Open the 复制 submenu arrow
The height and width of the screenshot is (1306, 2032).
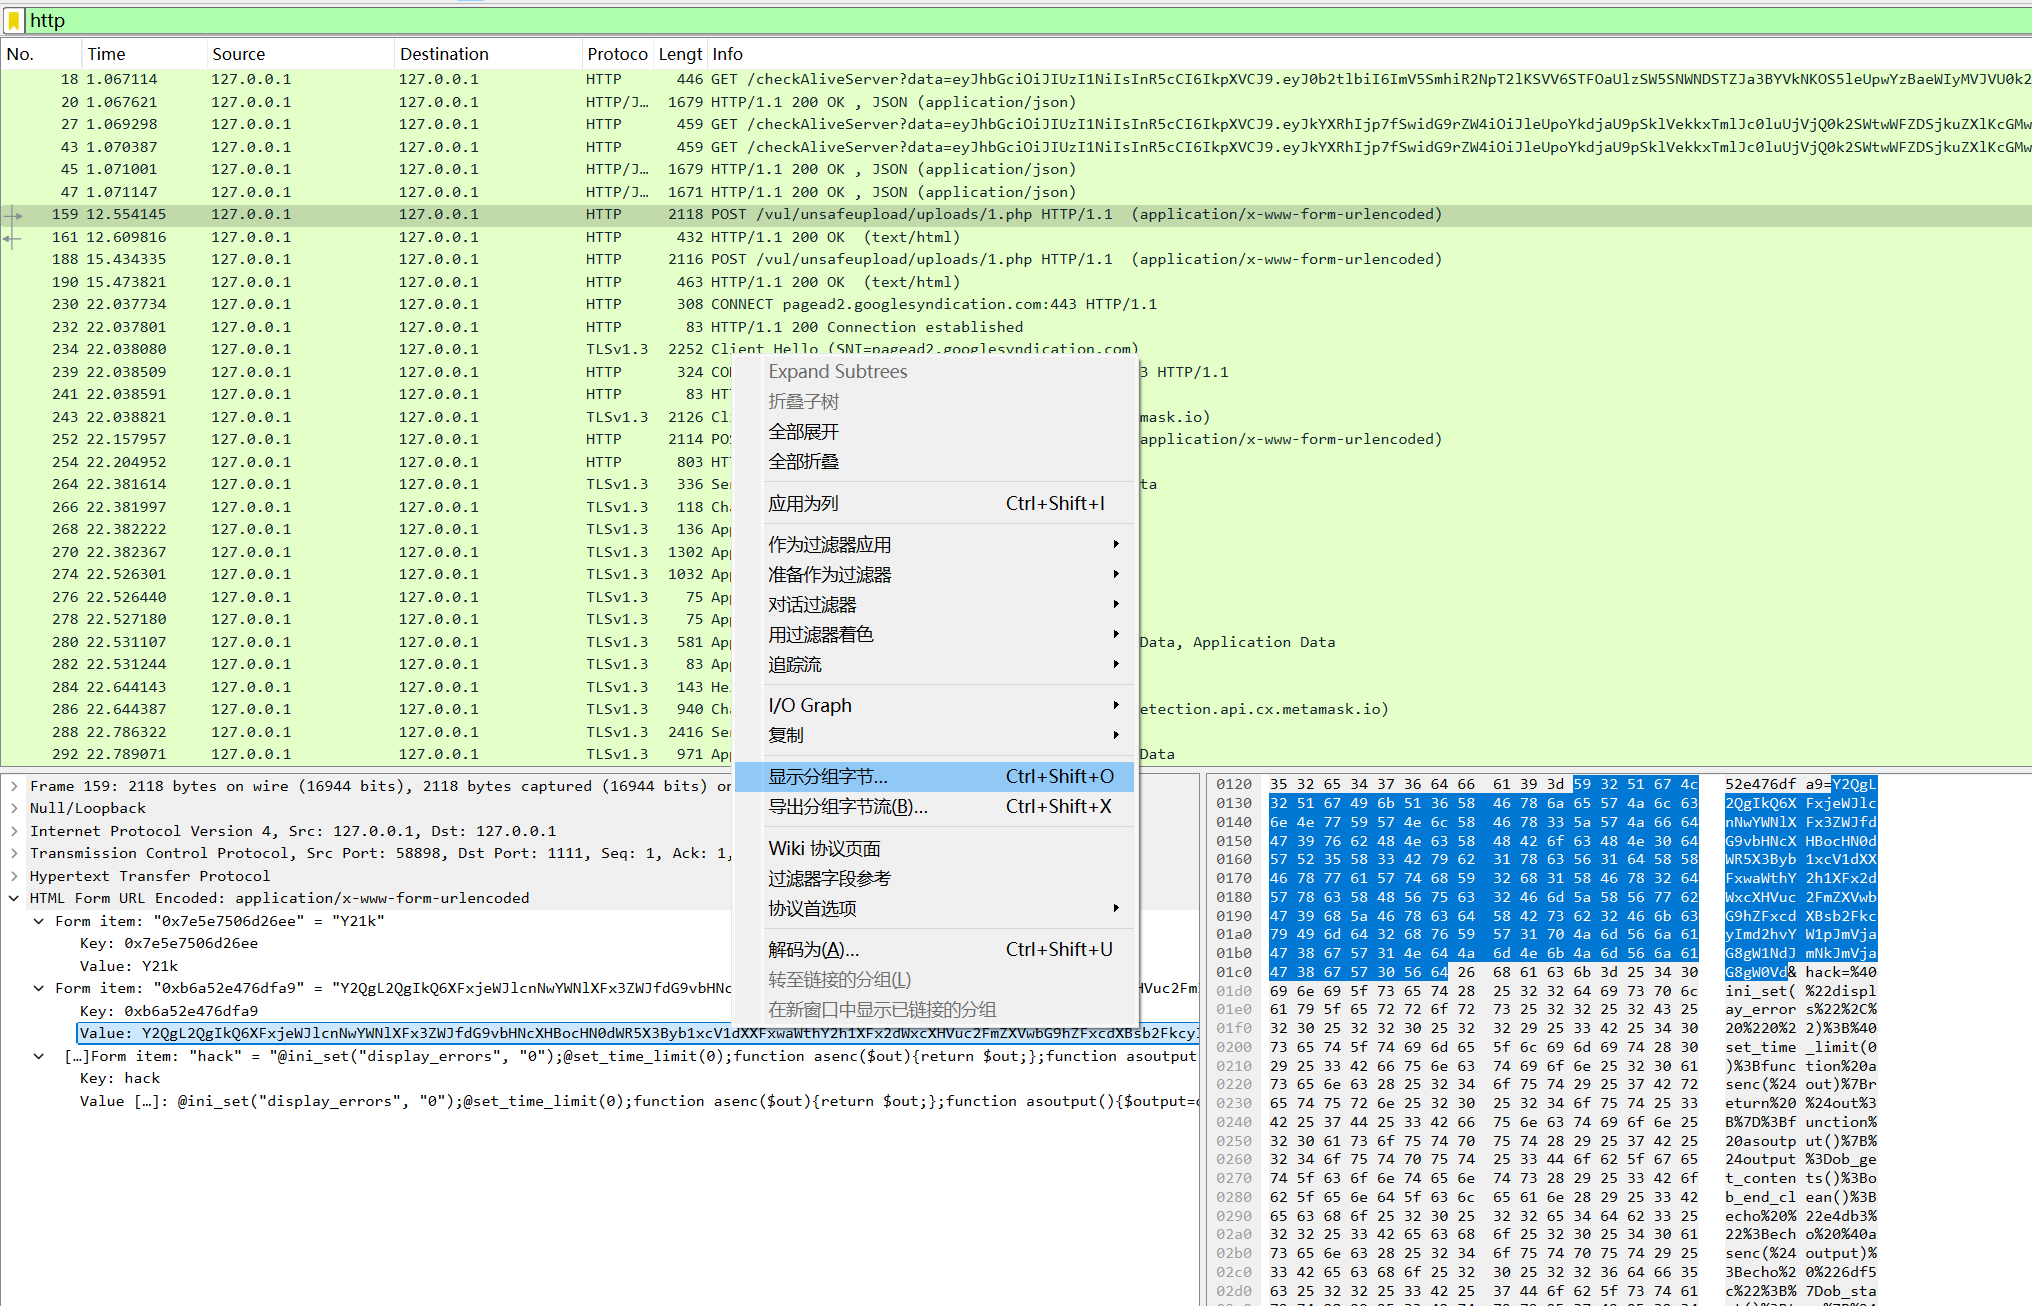click(1115, 735)
